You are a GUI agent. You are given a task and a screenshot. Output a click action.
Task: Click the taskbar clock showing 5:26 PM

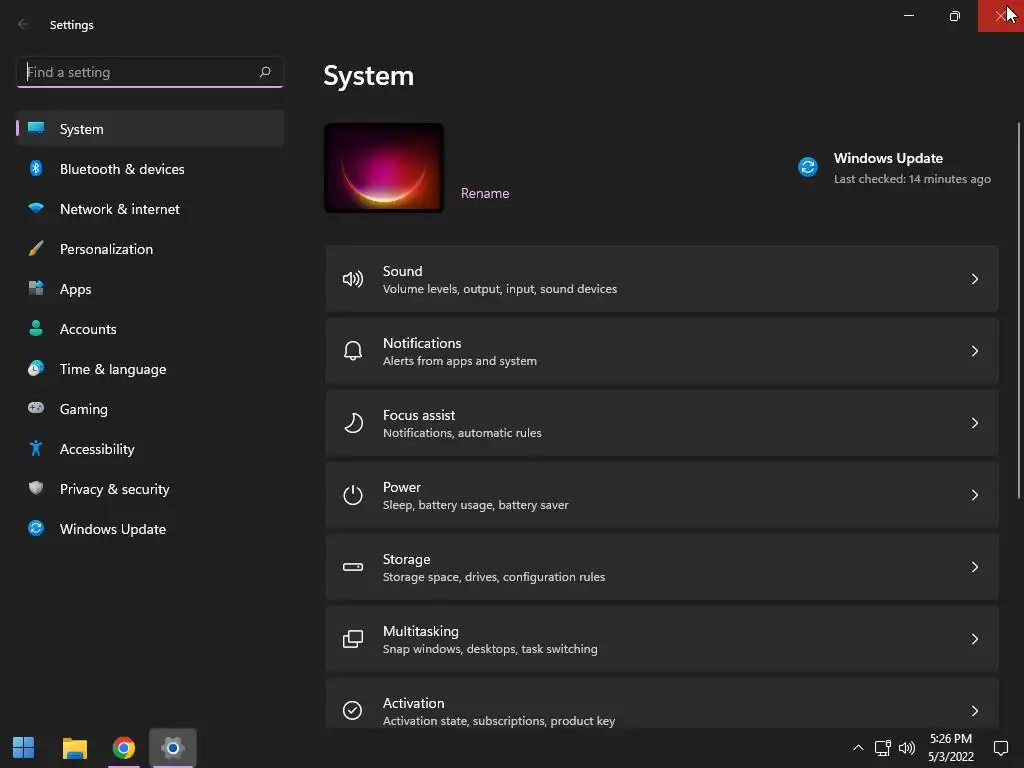[x=951, y=739]
